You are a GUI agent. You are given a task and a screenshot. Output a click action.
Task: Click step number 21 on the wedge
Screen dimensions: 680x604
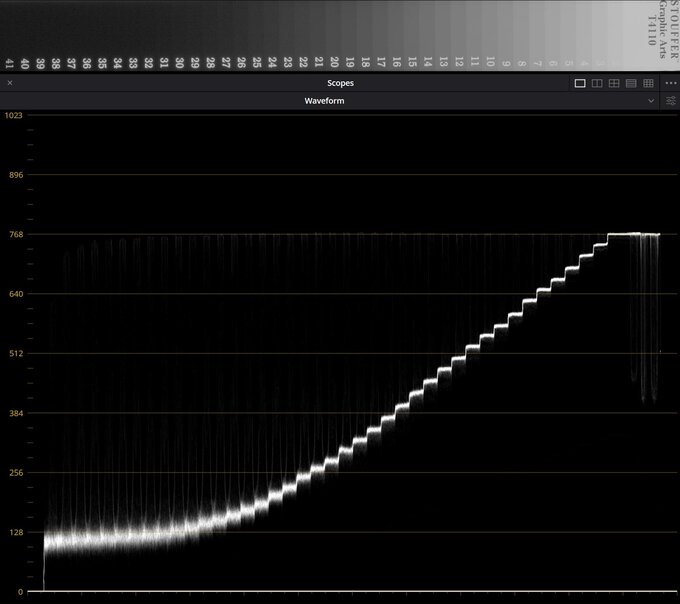319,62
